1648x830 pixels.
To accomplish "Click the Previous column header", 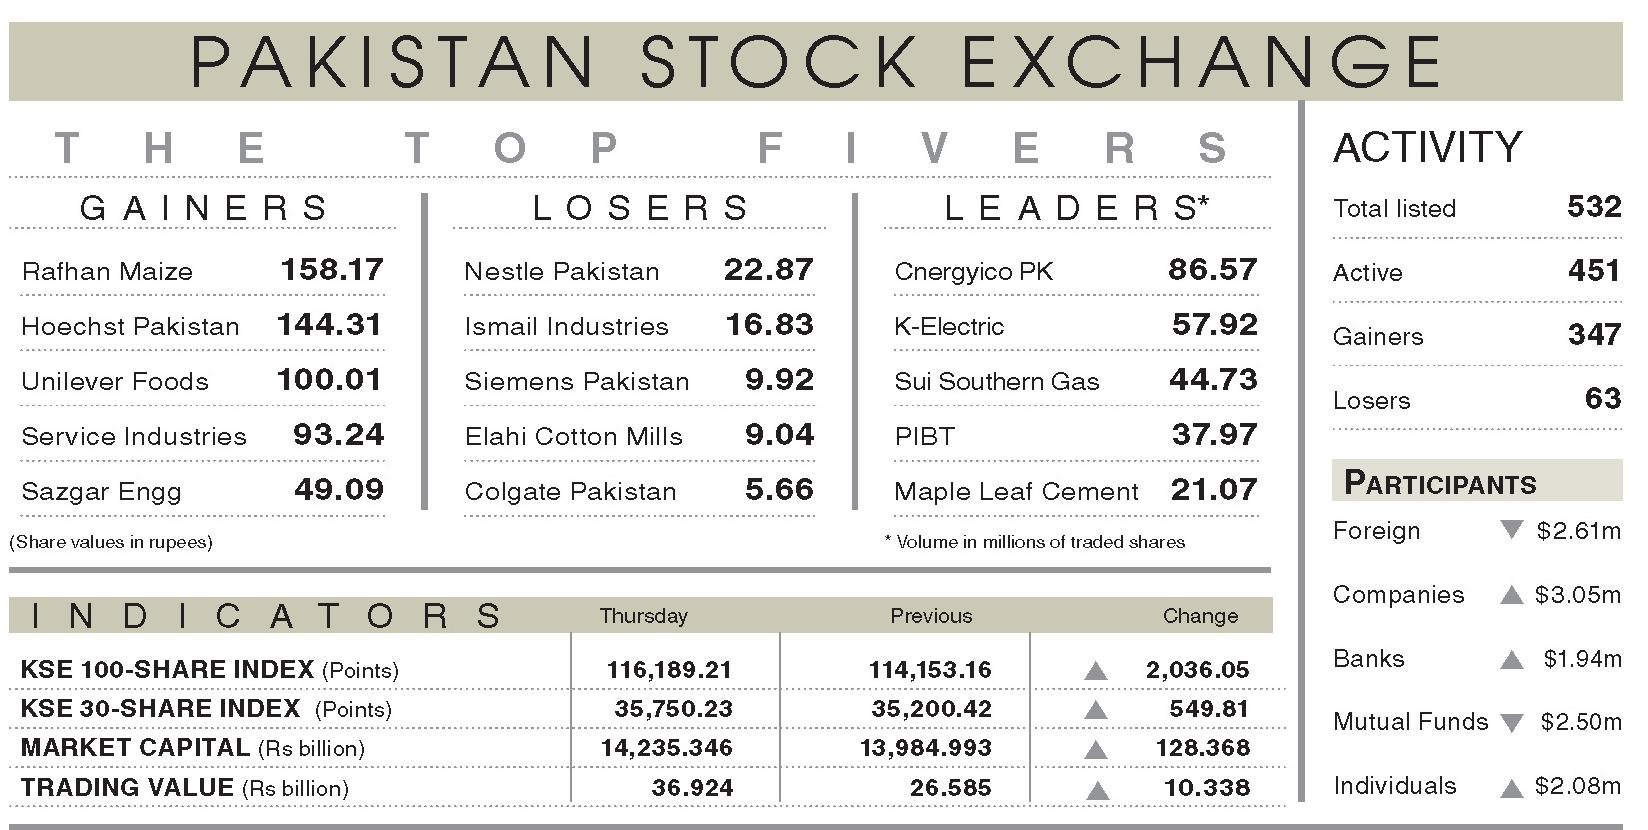I will tap(931, 616).
